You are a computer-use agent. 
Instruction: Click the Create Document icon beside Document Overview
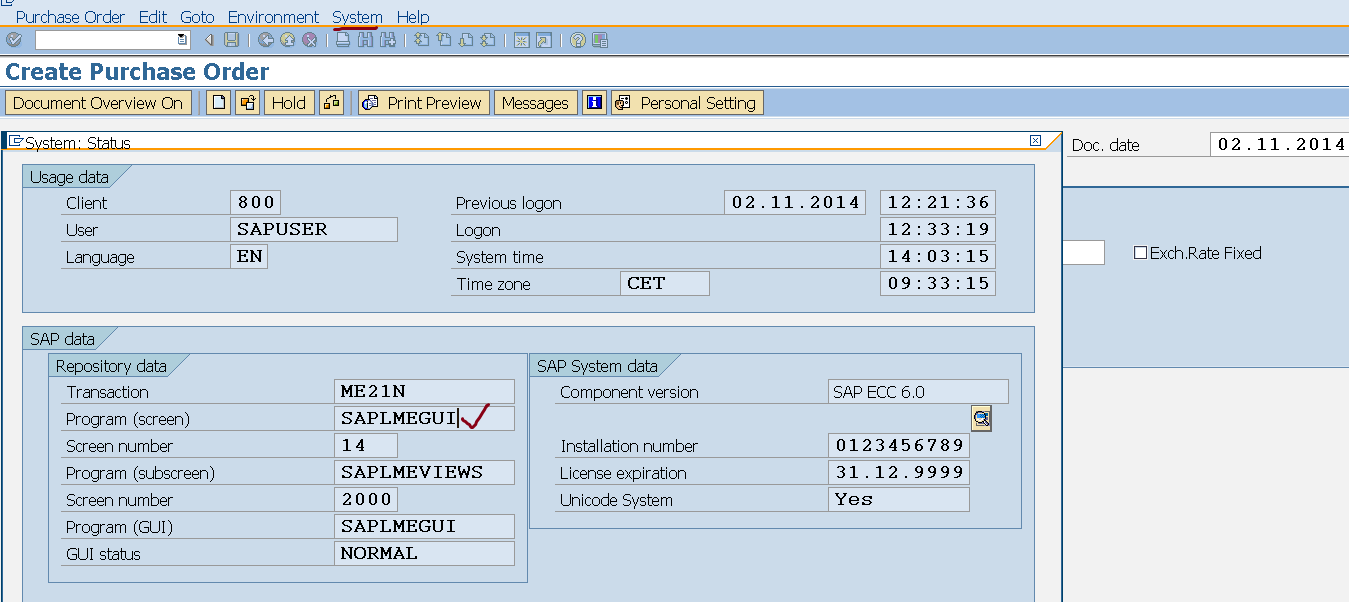coord(218,102)
